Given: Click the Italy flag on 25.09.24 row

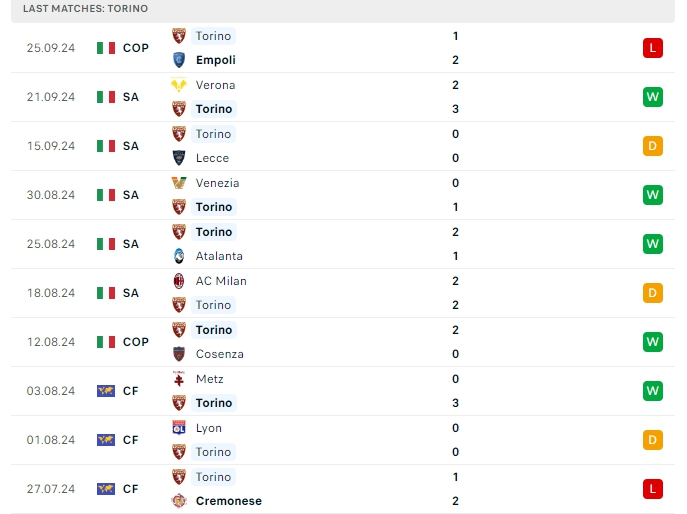Looking at the screenshot, I should click(106, 48).
